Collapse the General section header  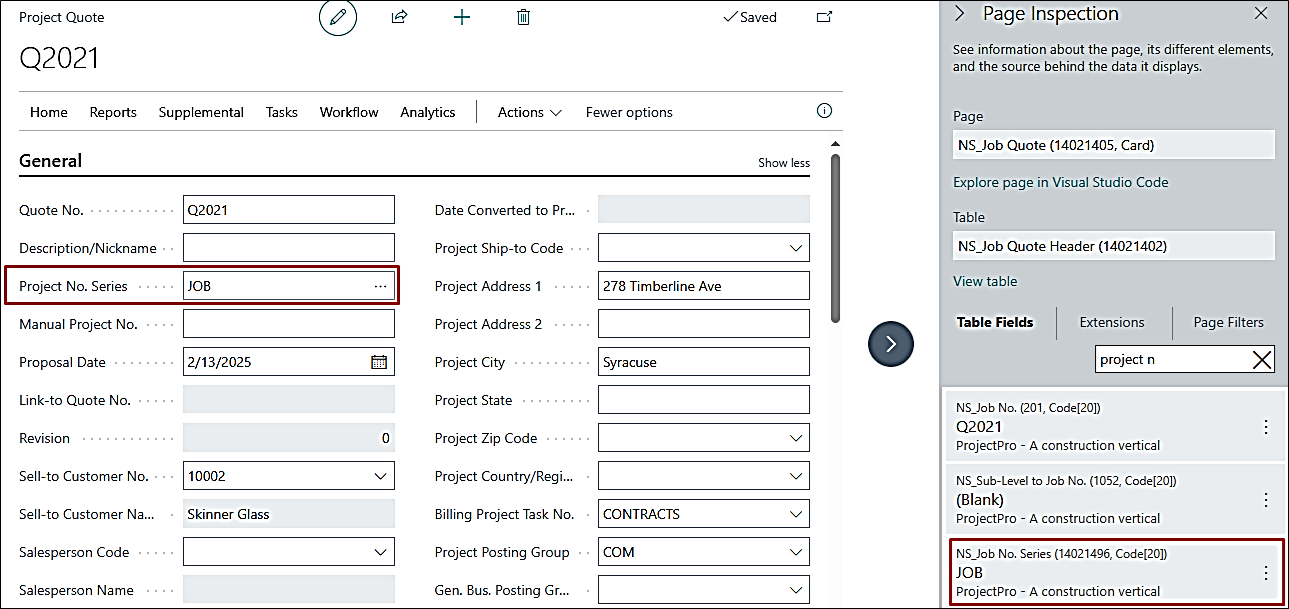[x=51, y=161]
